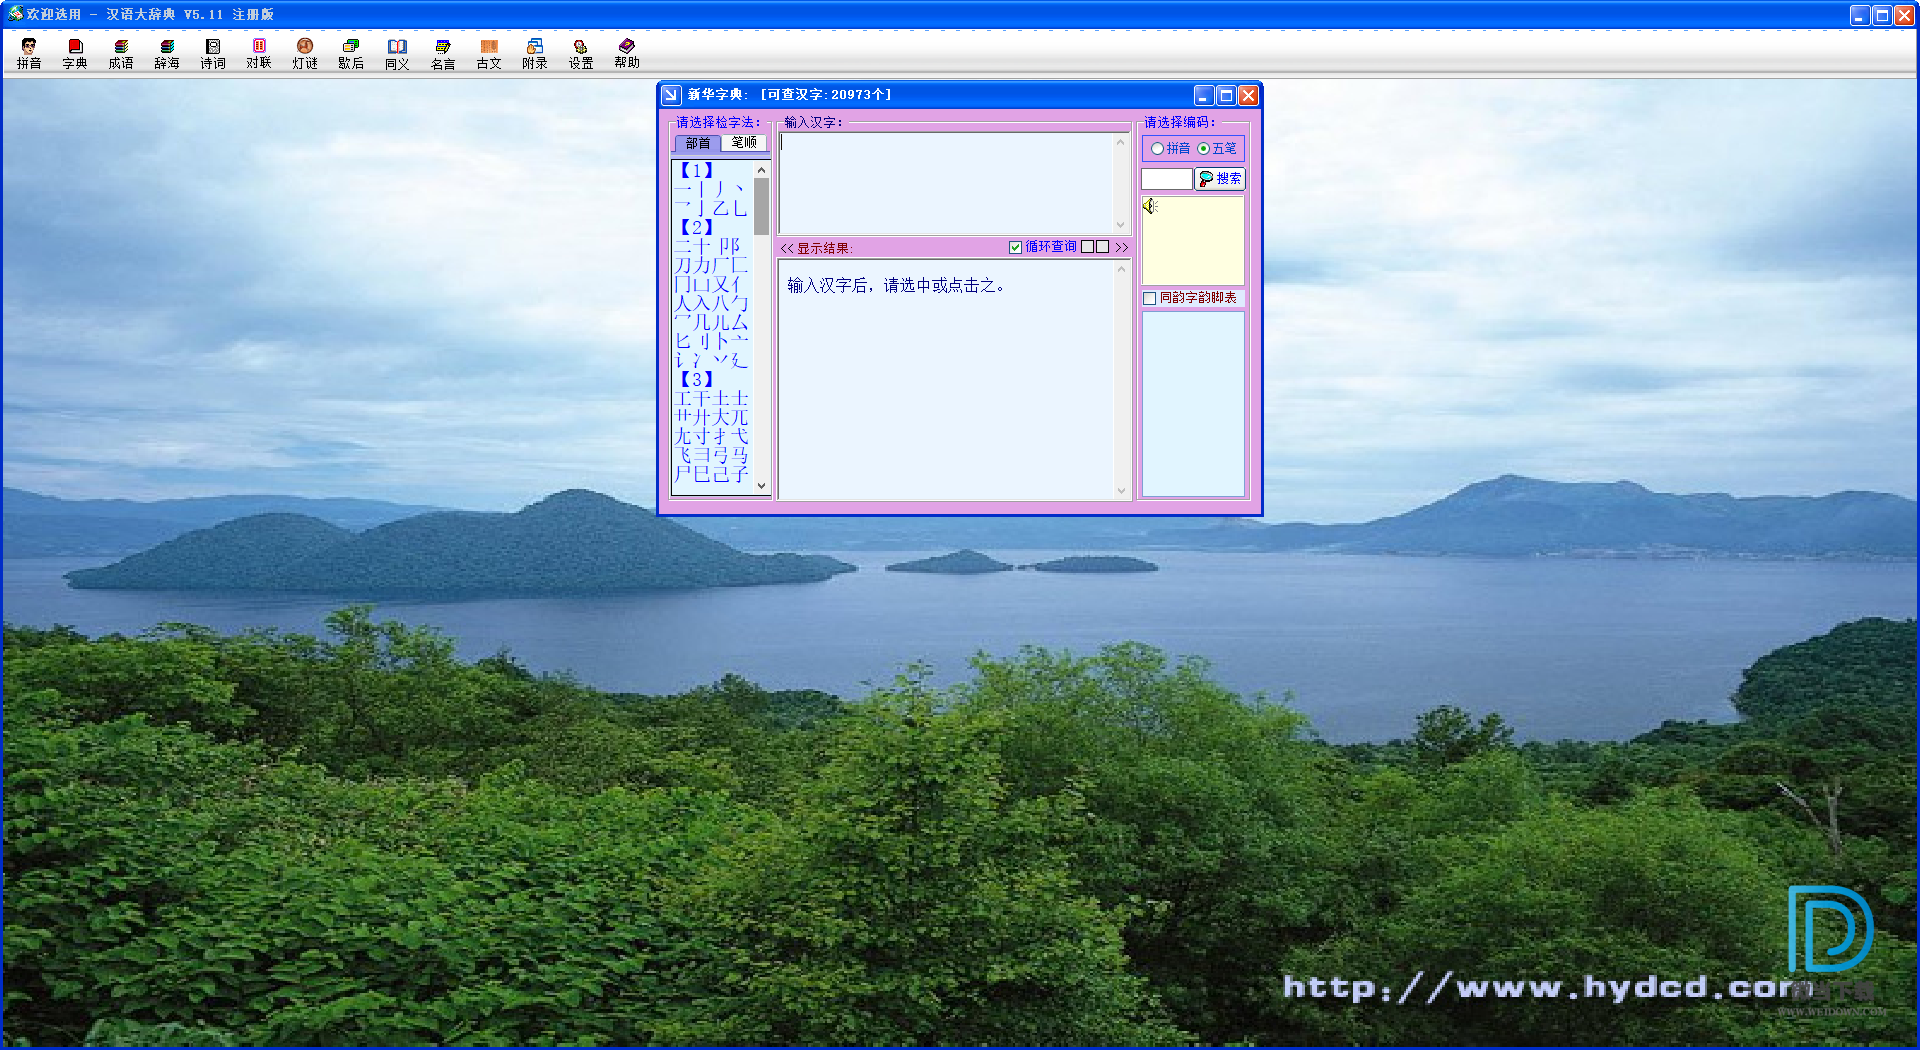The height and width of the screenshot is (1050, 1920).
Task: Select the radical 又 in the list
Action: 721,284
